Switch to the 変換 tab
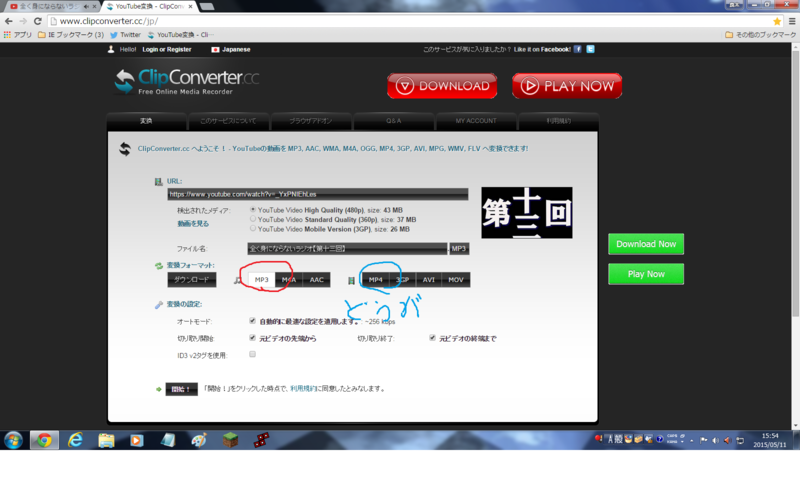 [x=146, y=121]
